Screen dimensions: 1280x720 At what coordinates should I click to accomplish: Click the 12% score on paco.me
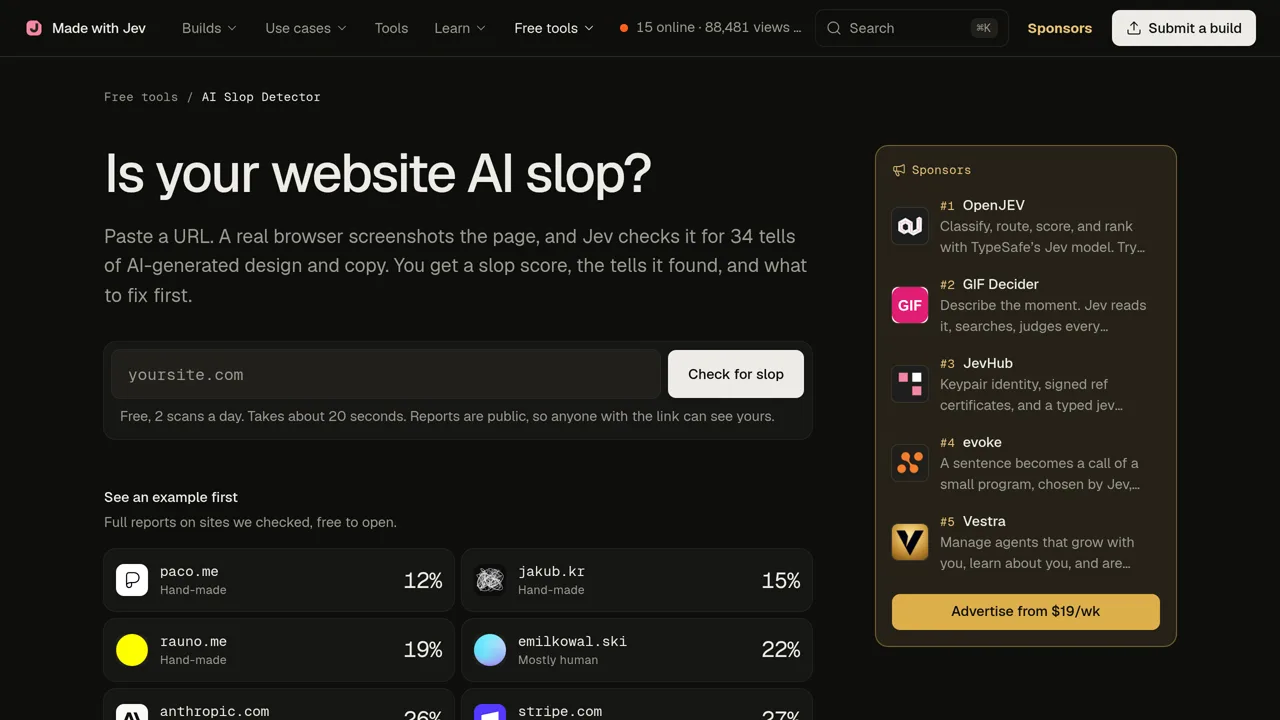pyautogui.click(x=423, y=580)
